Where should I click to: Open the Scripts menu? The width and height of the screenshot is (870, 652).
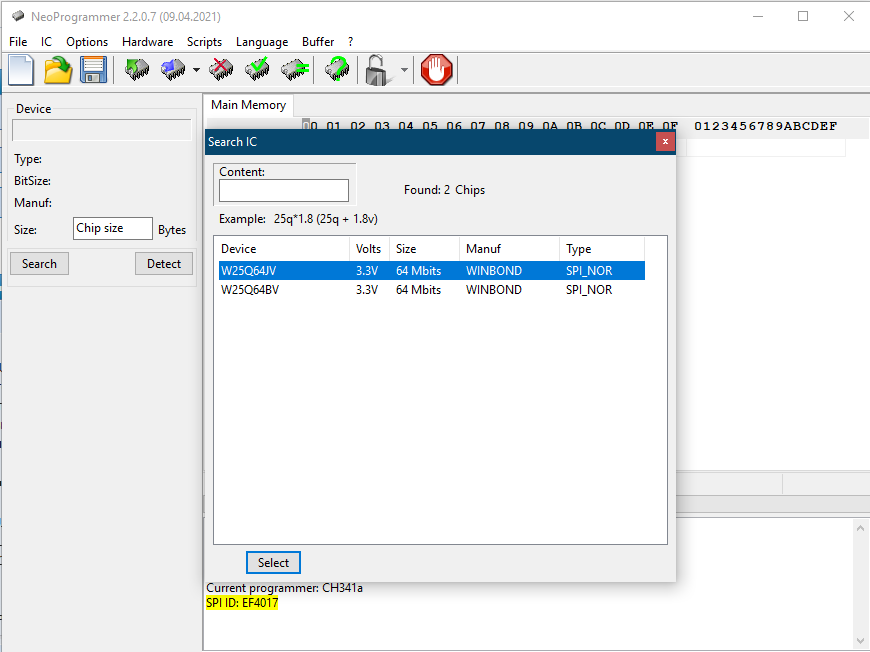click(204, 42)
